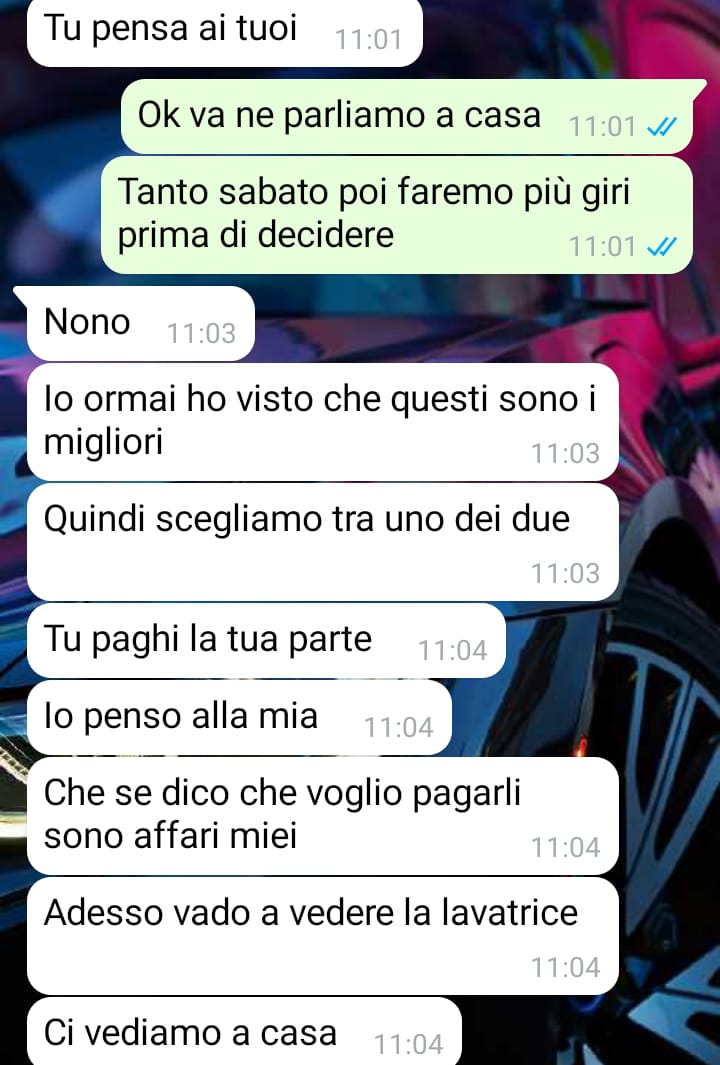Tap the 11:01 timestamp of 'Tu pensa ai tuoi'

pos(369,40)
